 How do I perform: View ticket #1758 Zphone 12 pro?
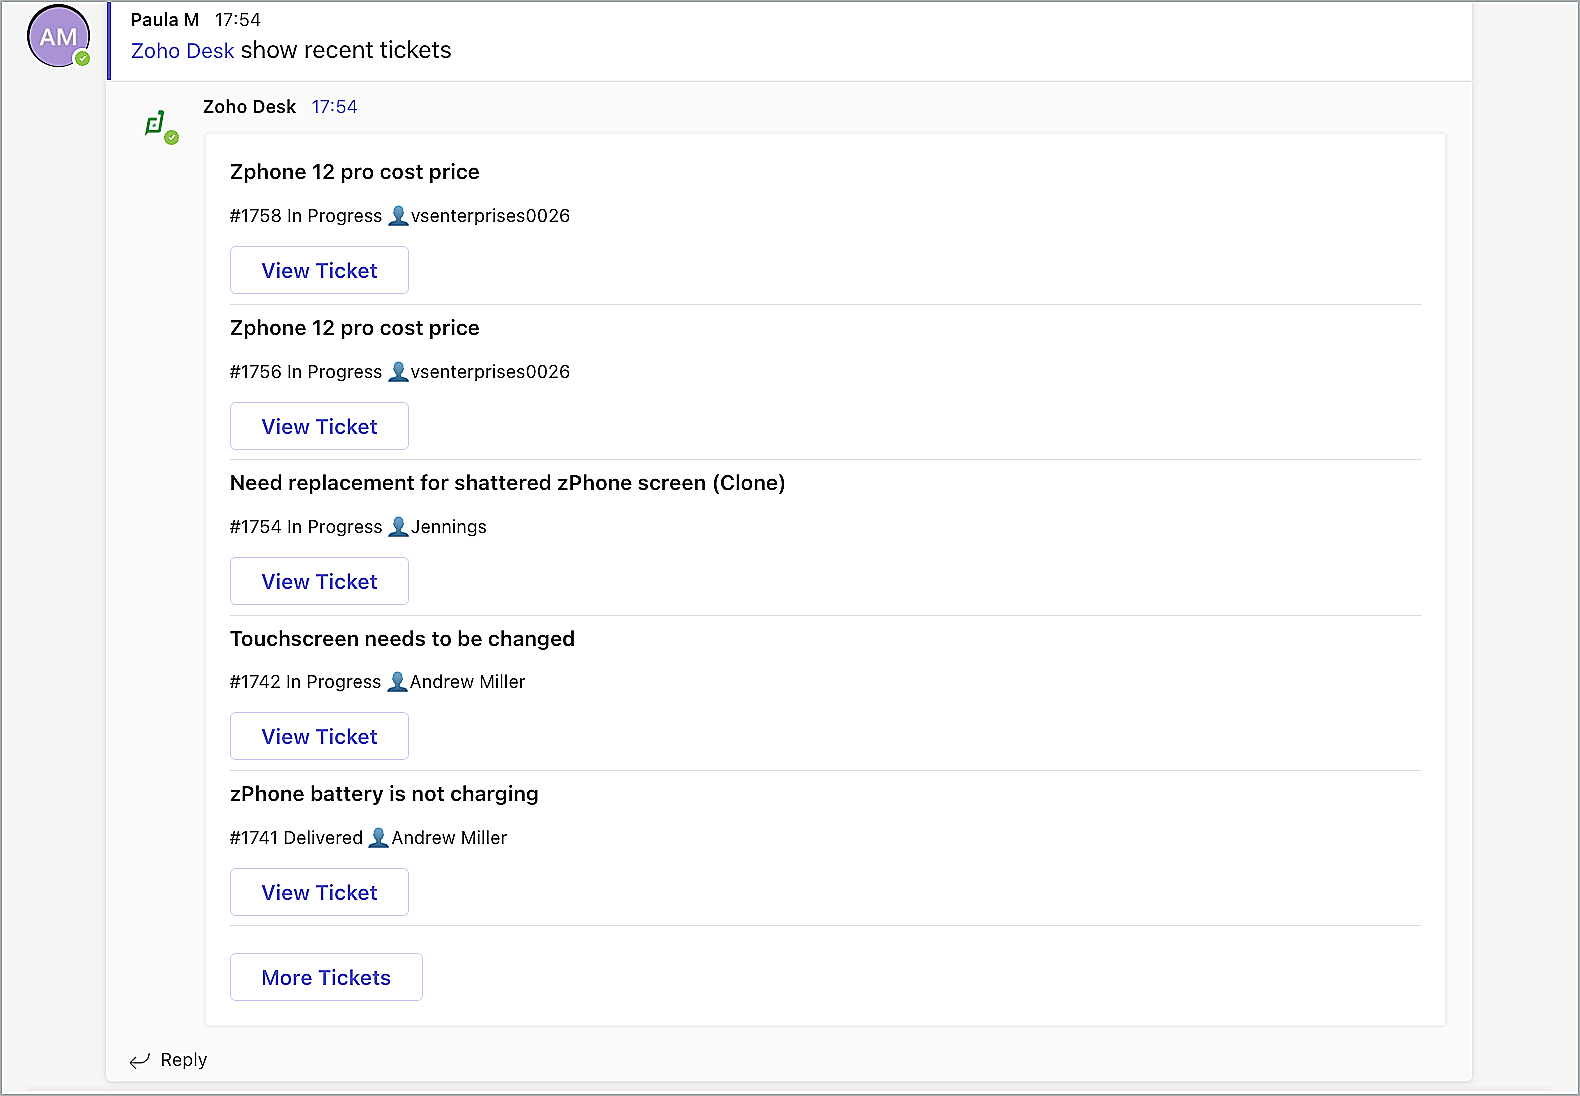click(x=319, y=270)
